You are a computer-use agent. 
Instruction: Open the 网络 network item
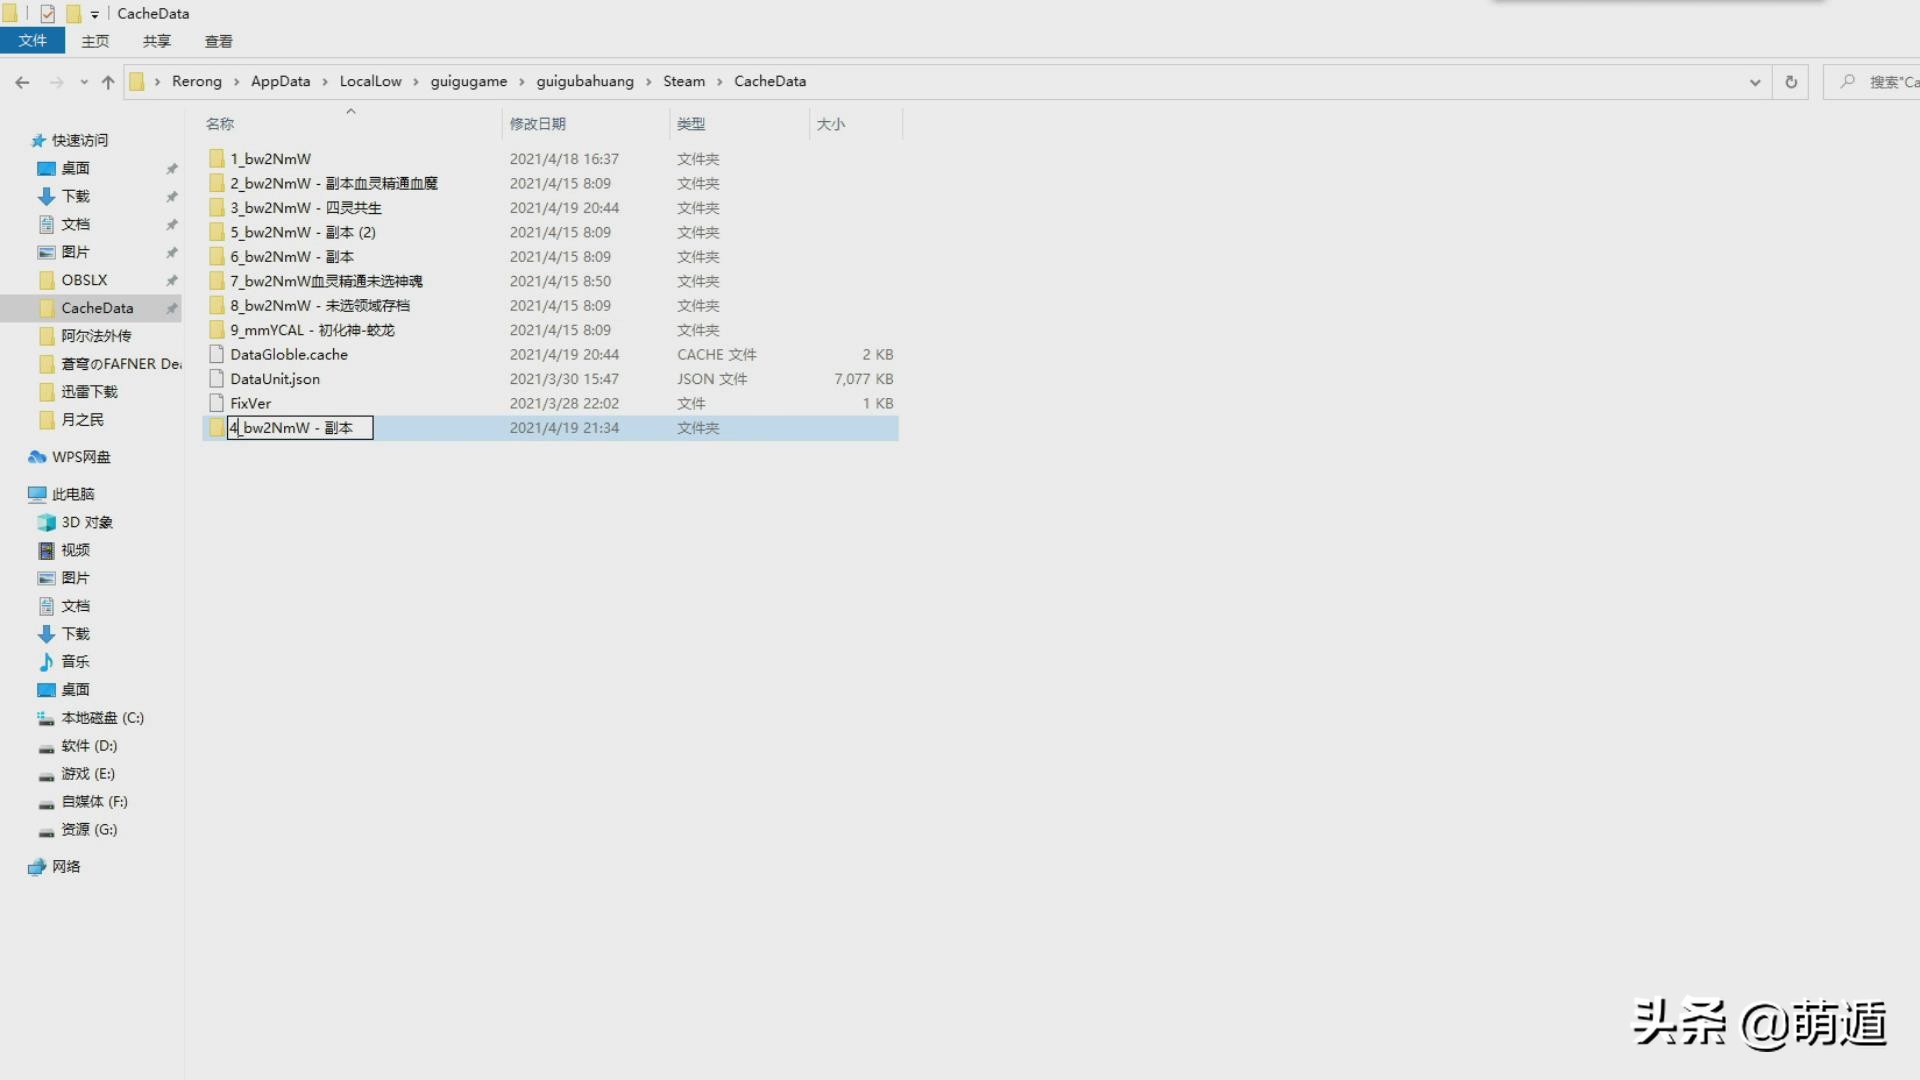[66, 867]
